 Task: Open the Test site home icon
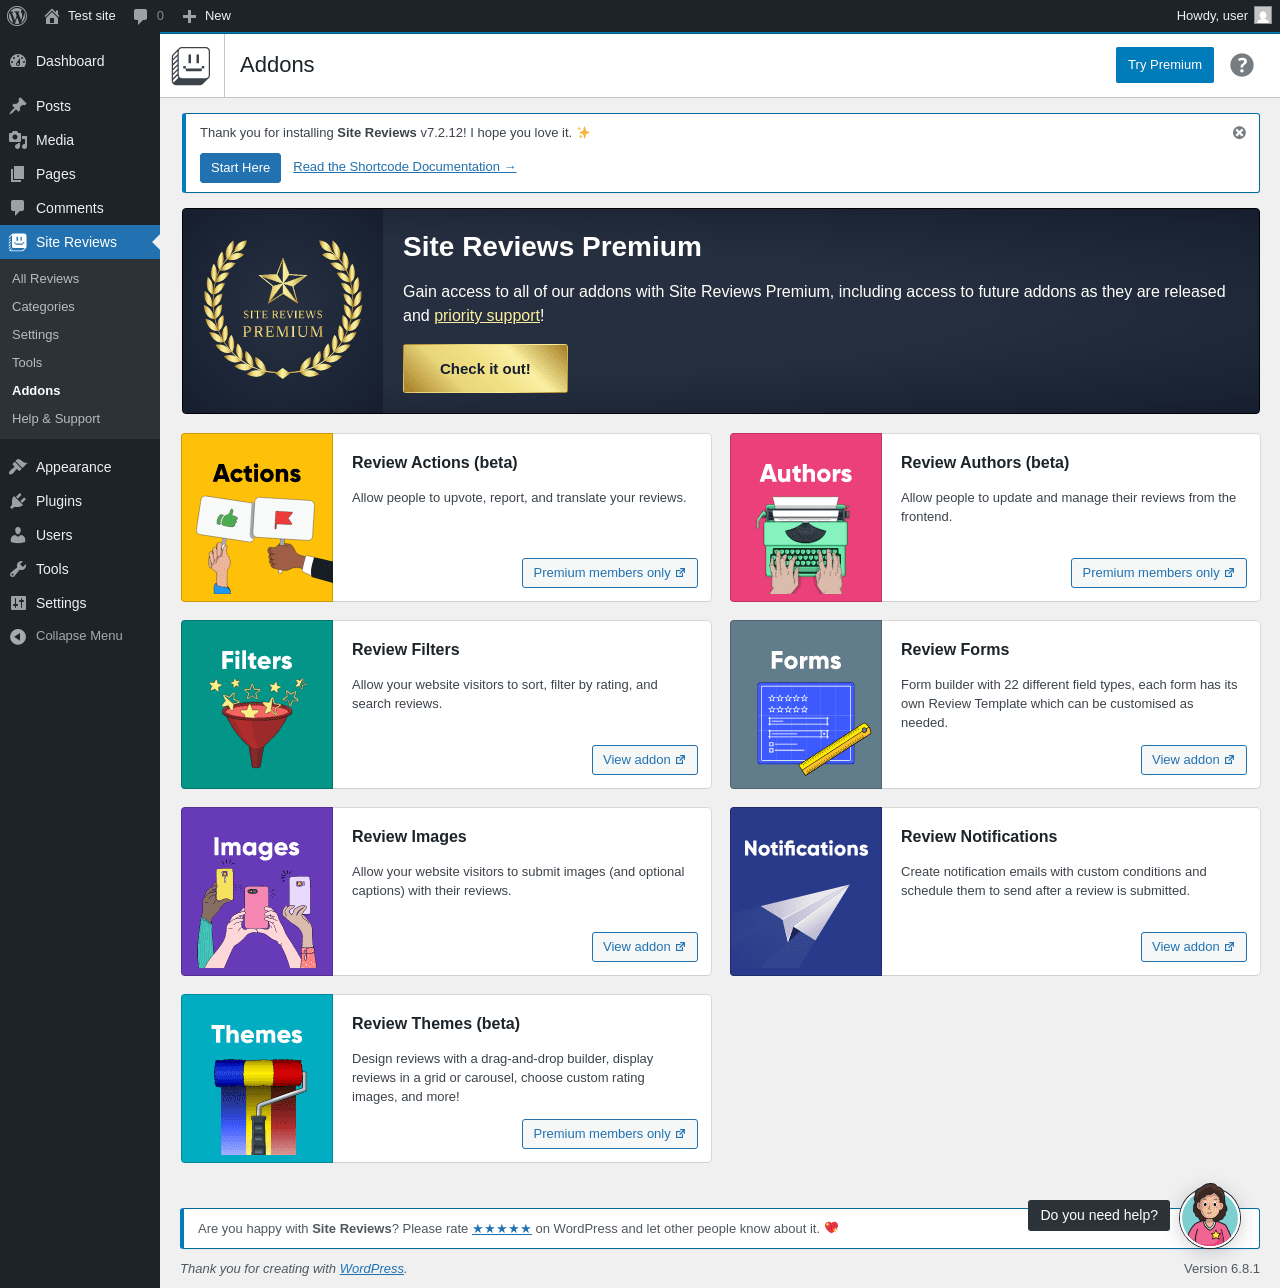(52, 16)
